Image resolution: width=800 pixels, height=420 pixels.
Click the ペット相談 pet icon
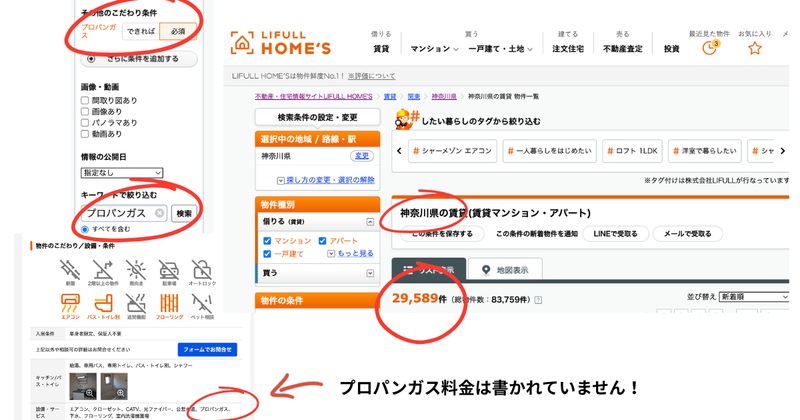[202, 303]
